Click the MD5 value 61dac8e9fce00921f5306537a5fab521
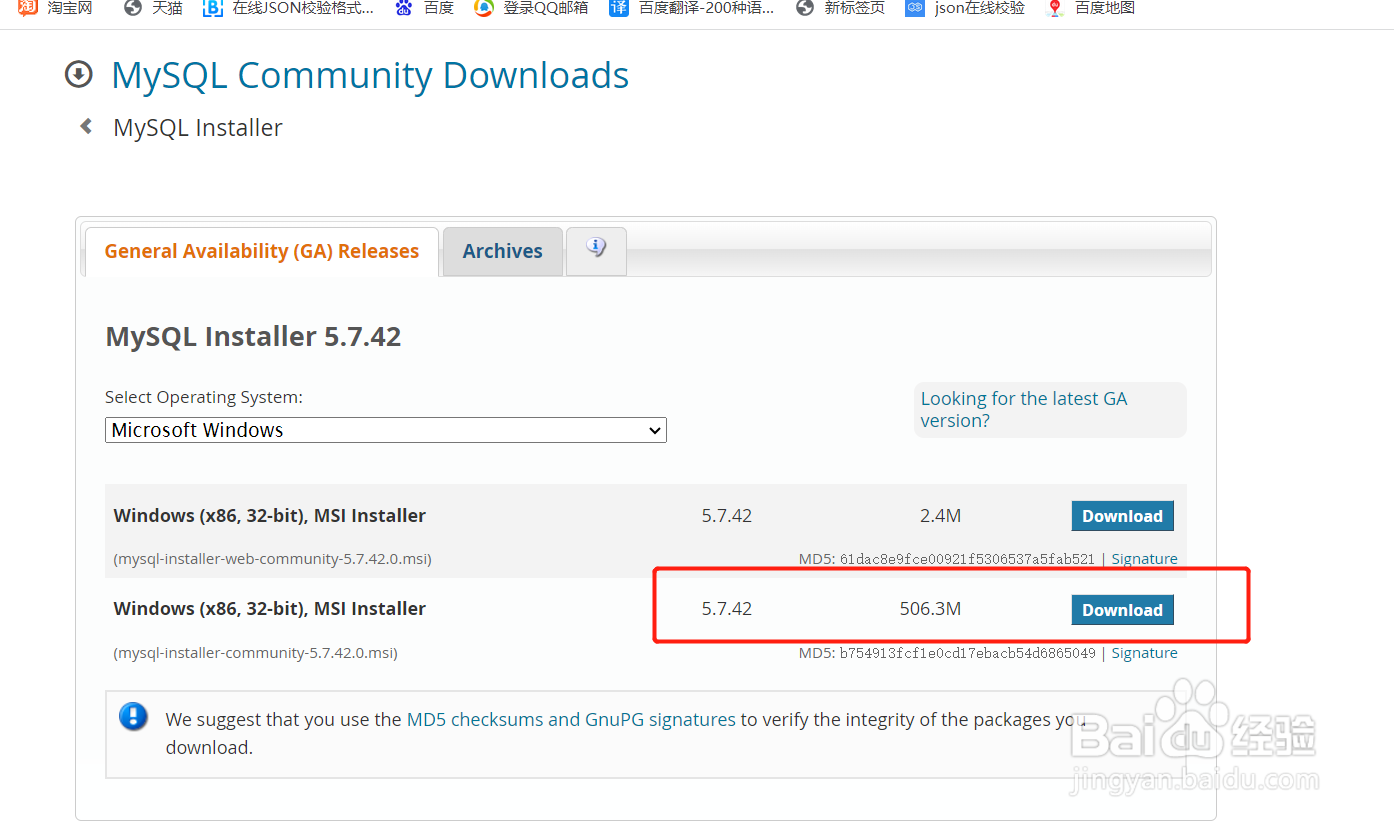This screenshot has width=1394, height=827. coord(967,559)
